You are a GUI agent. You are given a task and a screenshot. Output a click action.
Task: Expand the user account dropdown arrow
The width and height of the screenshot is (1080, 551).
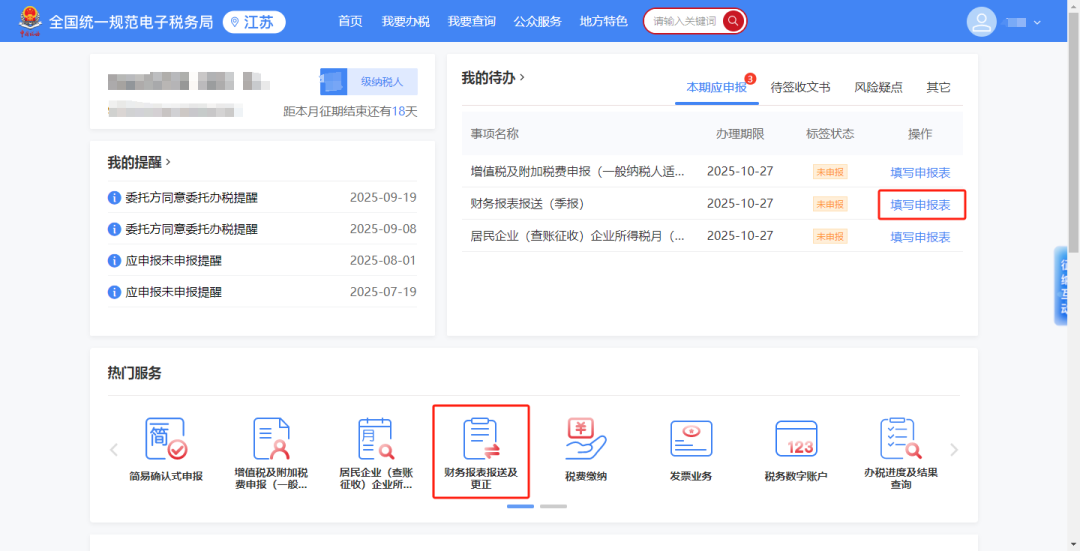pos(1037,23)
